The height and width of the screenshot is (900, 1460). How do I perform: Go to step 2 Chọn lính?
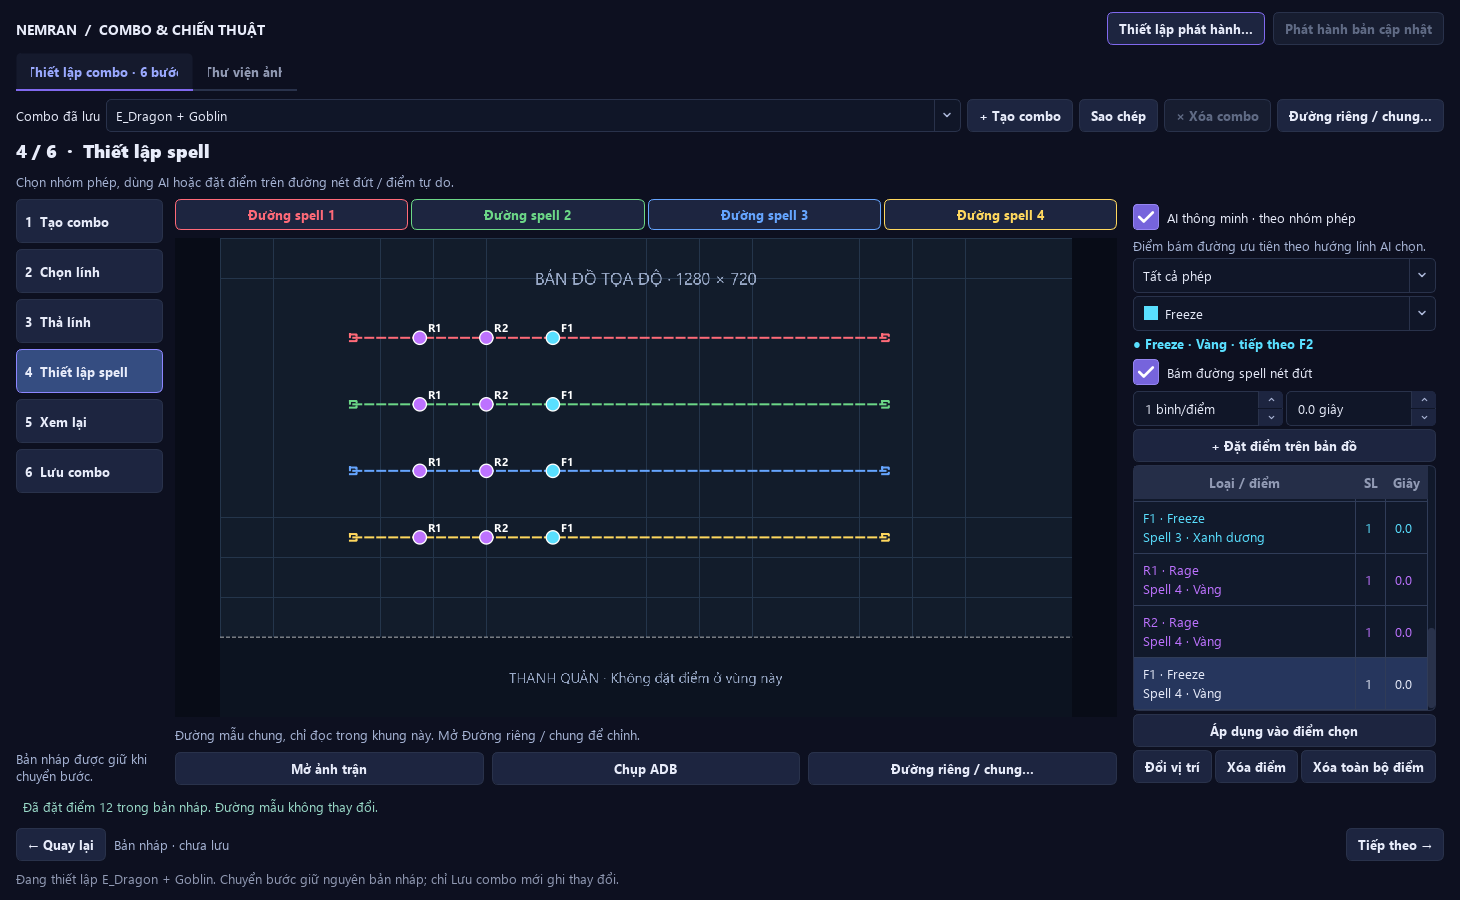pos(89,272)
